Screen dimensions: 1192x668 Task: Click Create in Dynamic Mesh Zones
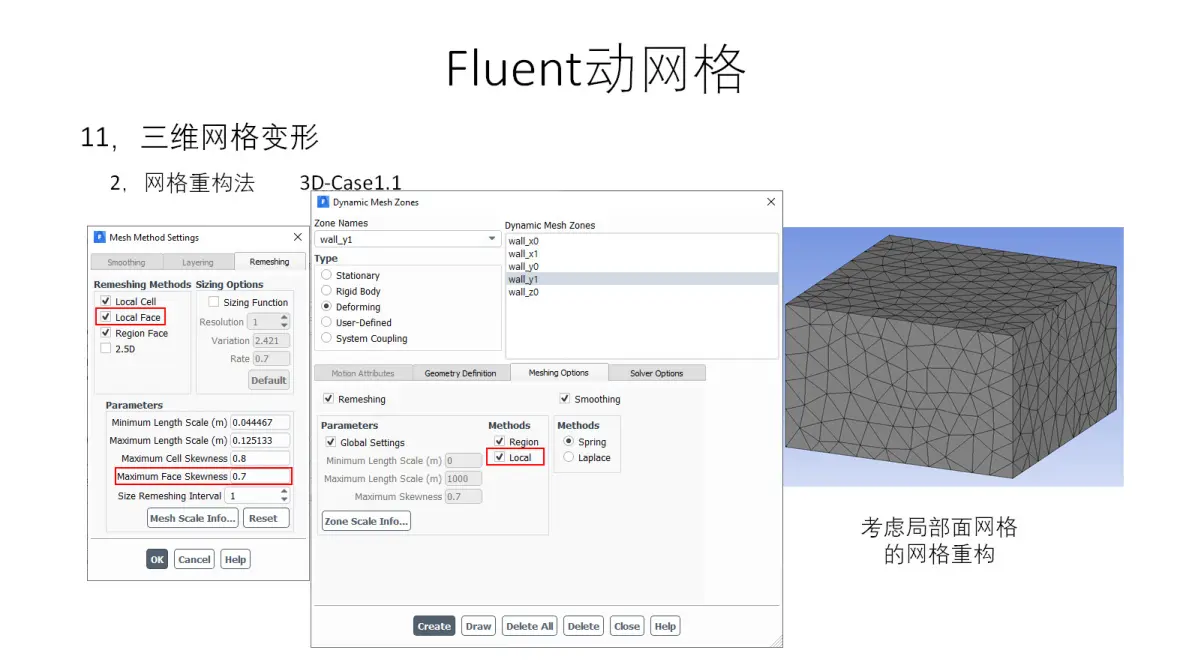[x=434, y=626]
